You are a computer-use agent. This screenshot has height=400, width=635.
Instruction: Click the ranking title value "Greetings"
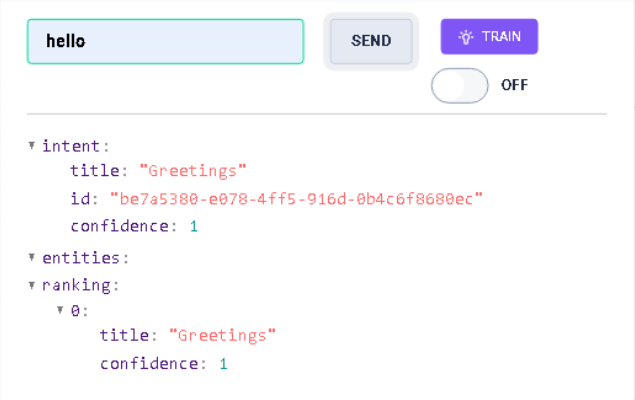click(x=222, y=335)
